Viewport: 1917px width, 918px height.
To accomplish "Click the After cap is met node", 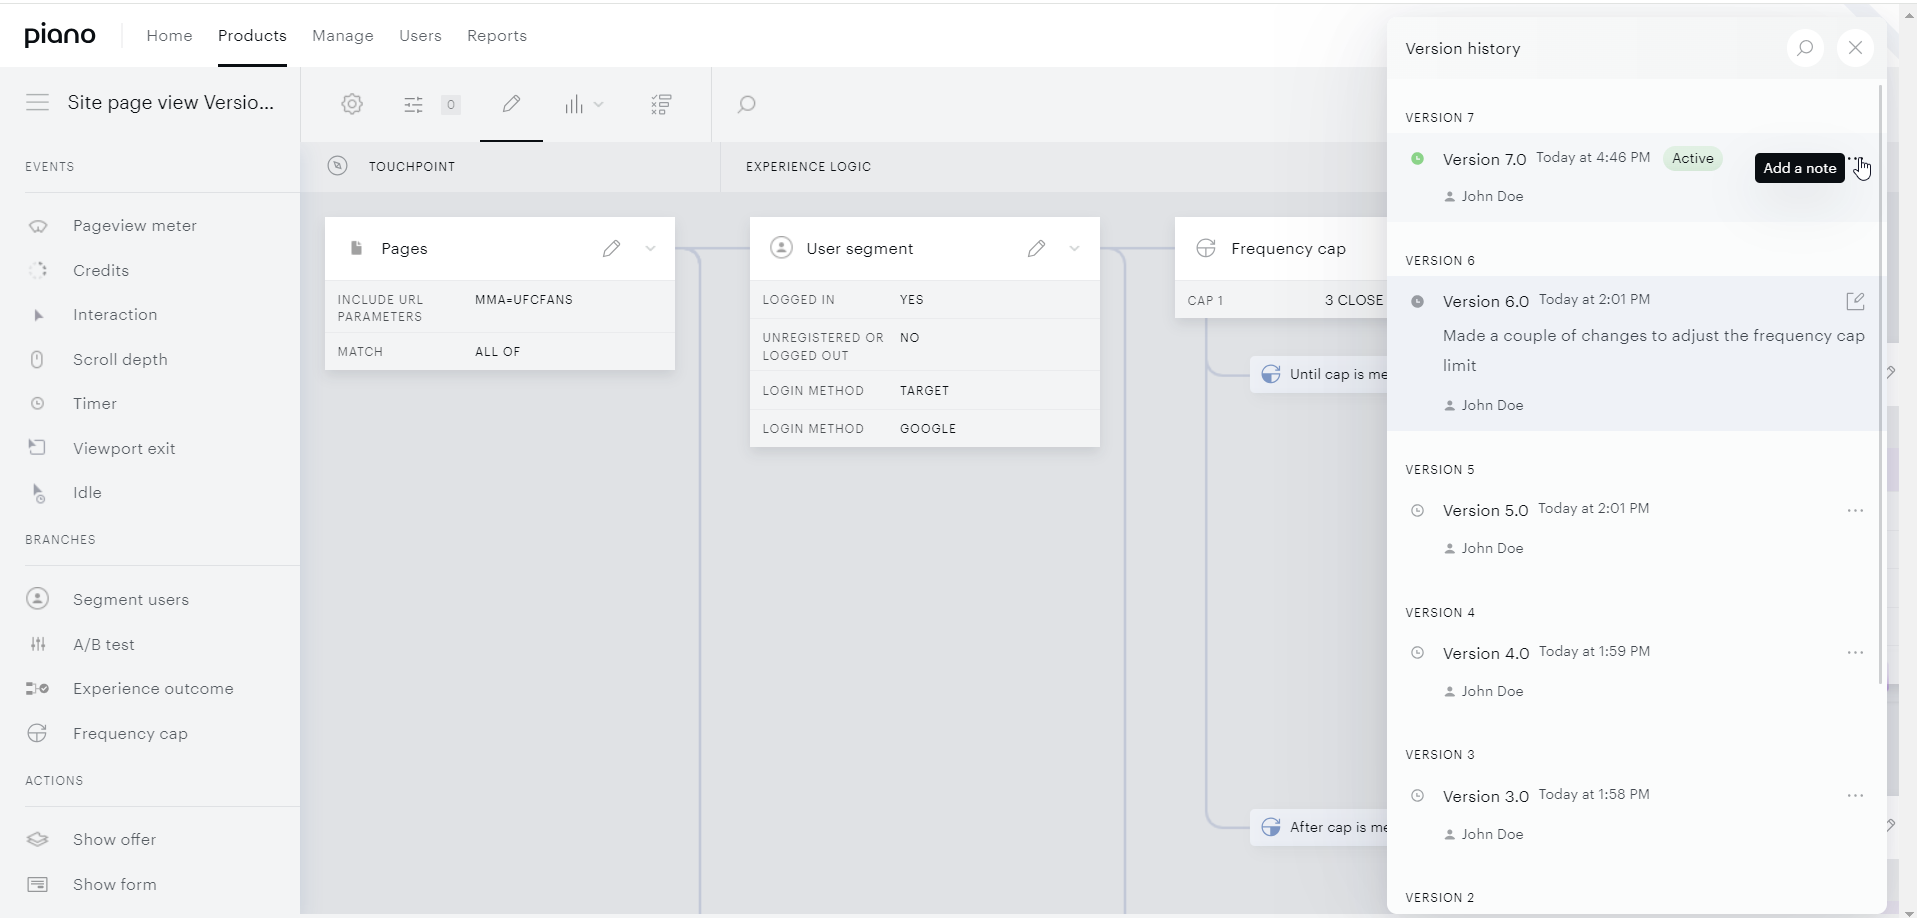I will coord(1319,827).
